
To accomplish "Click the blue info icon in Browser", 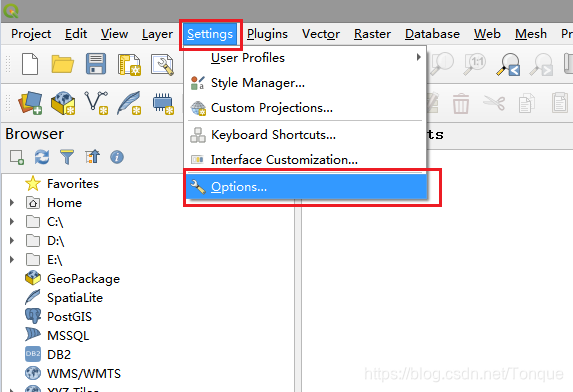I will pyautogui.click(x=117, y=157).
